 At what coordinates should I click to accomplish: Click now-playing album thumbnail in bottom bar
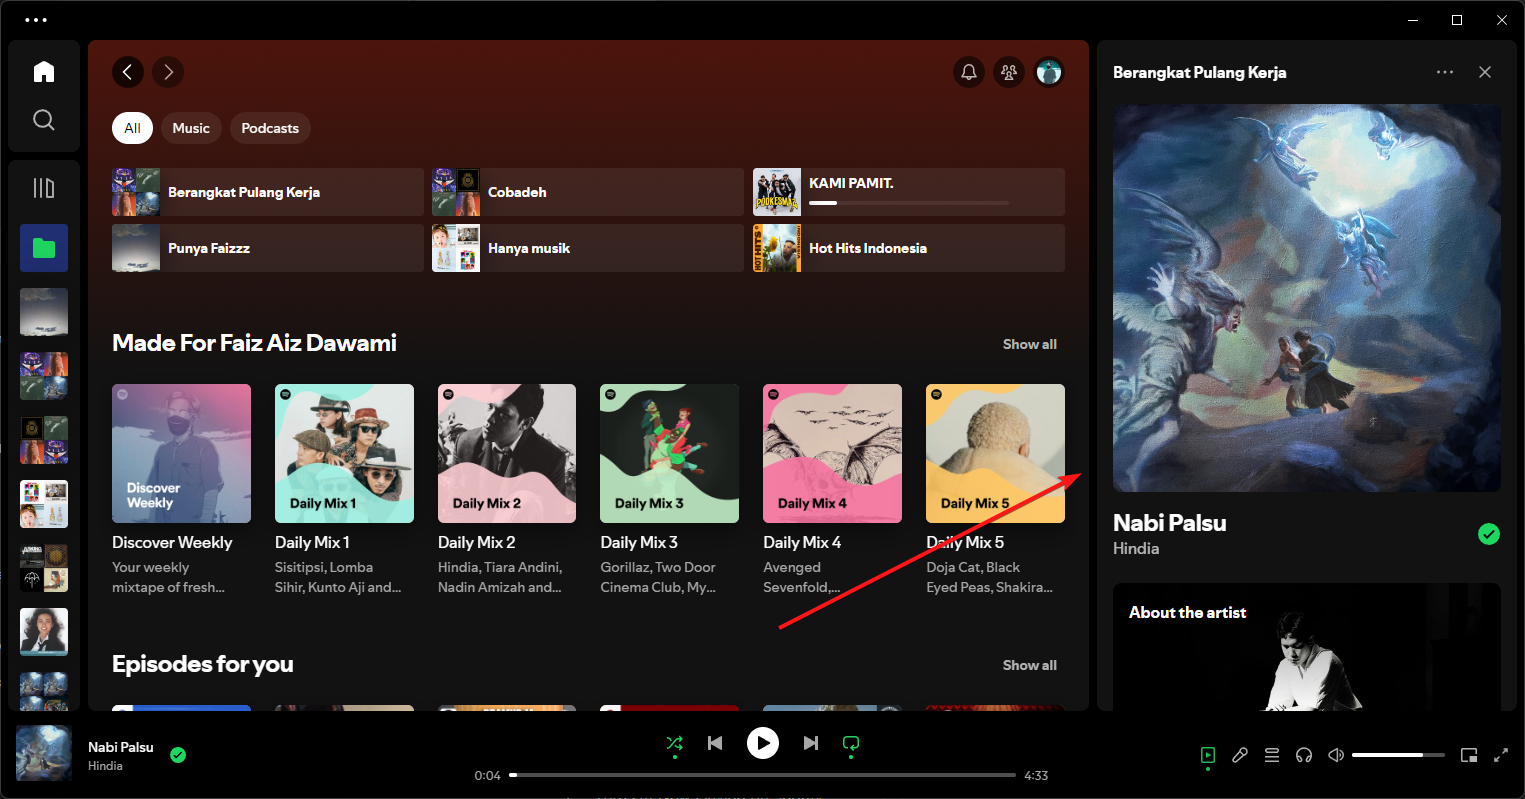pyautogui.click(x=44, y=753)
